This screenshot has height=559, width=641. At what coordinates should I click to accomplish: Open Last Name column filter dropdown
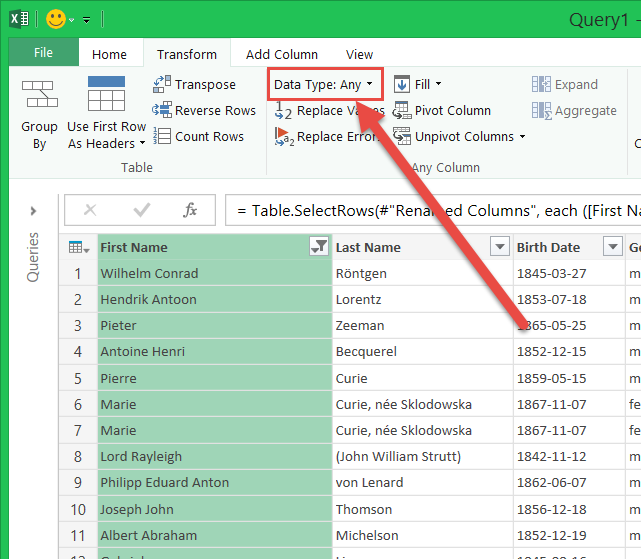[x=499, y=247]
